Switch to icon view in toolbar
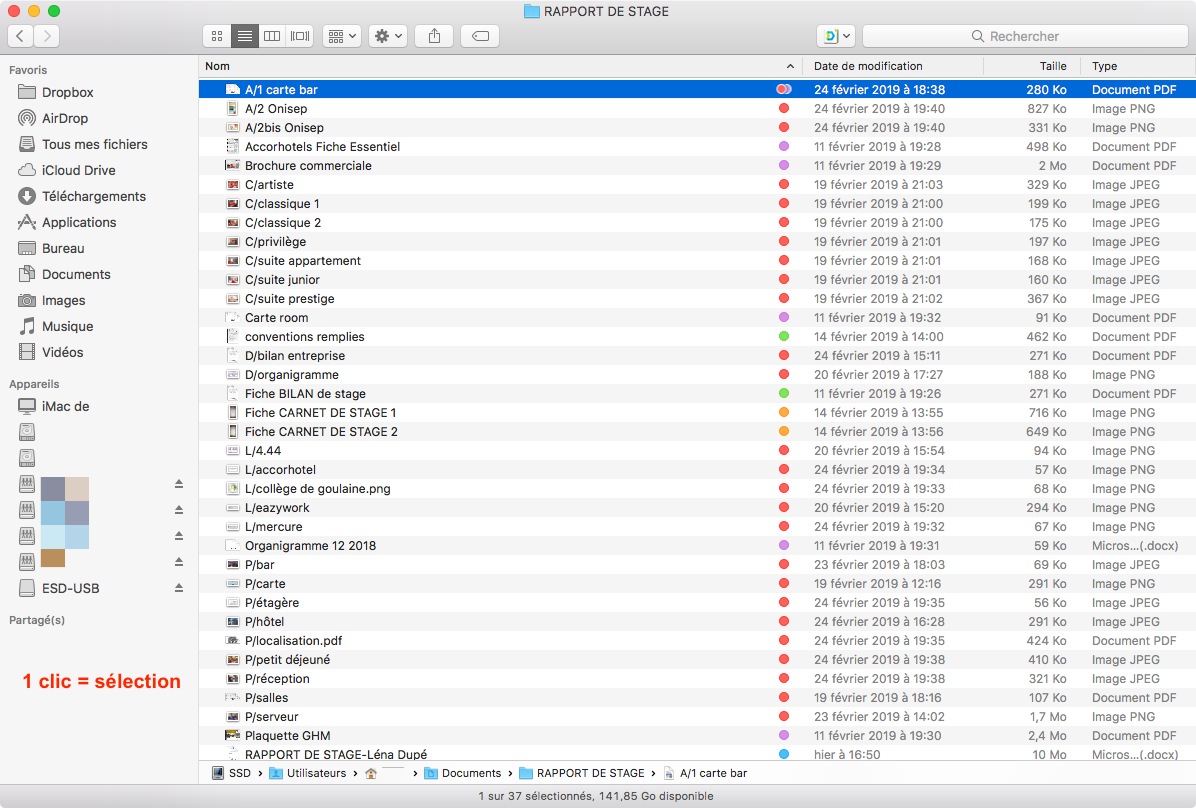 click(x=216, y=36)
